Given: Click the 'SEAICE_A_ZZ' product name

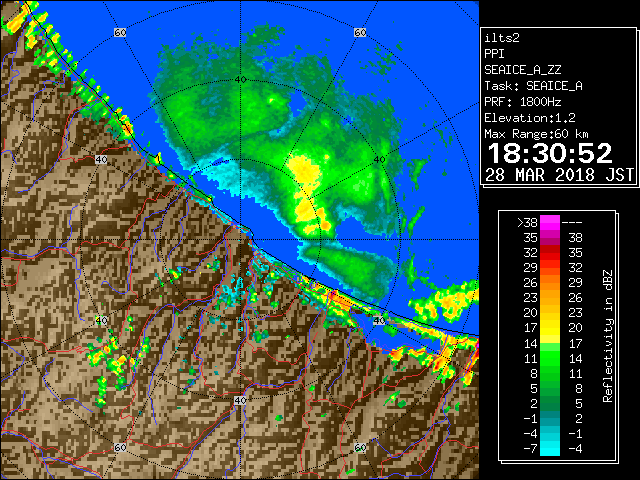Looking at the screenshot, I should 522,70.
